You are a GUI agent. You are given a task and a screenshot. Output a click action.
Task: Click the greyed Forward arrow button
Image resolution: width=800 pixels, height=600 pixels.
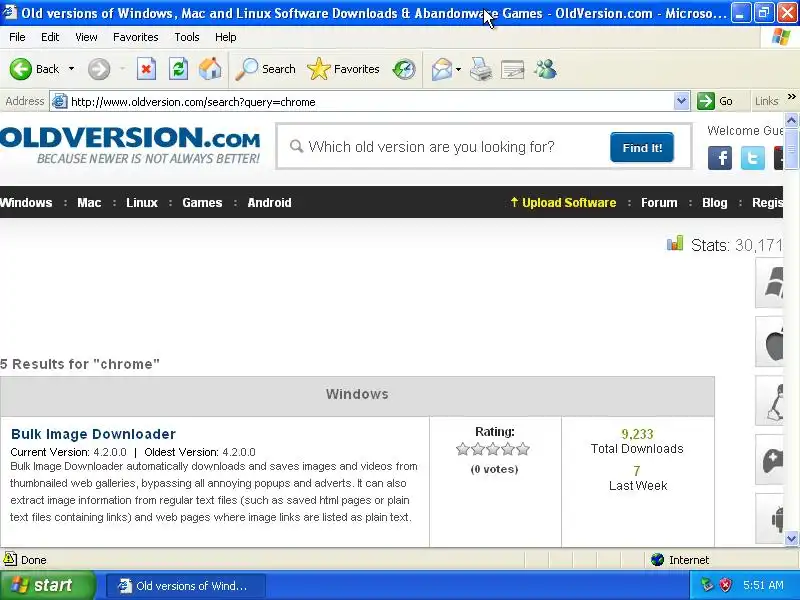point(98,69)
